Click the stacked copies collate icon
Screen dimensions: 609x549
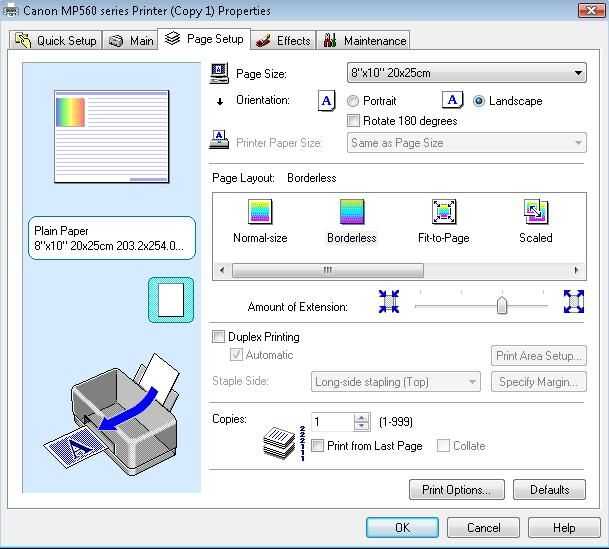point(284,443)
